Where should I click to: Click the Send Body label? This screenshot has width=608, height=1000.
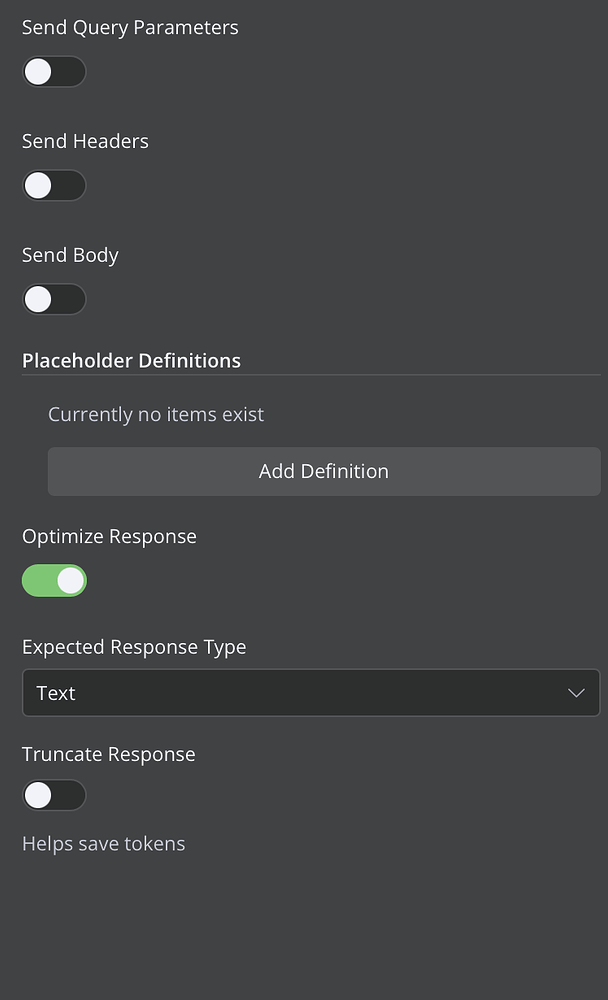click(70, 255)
